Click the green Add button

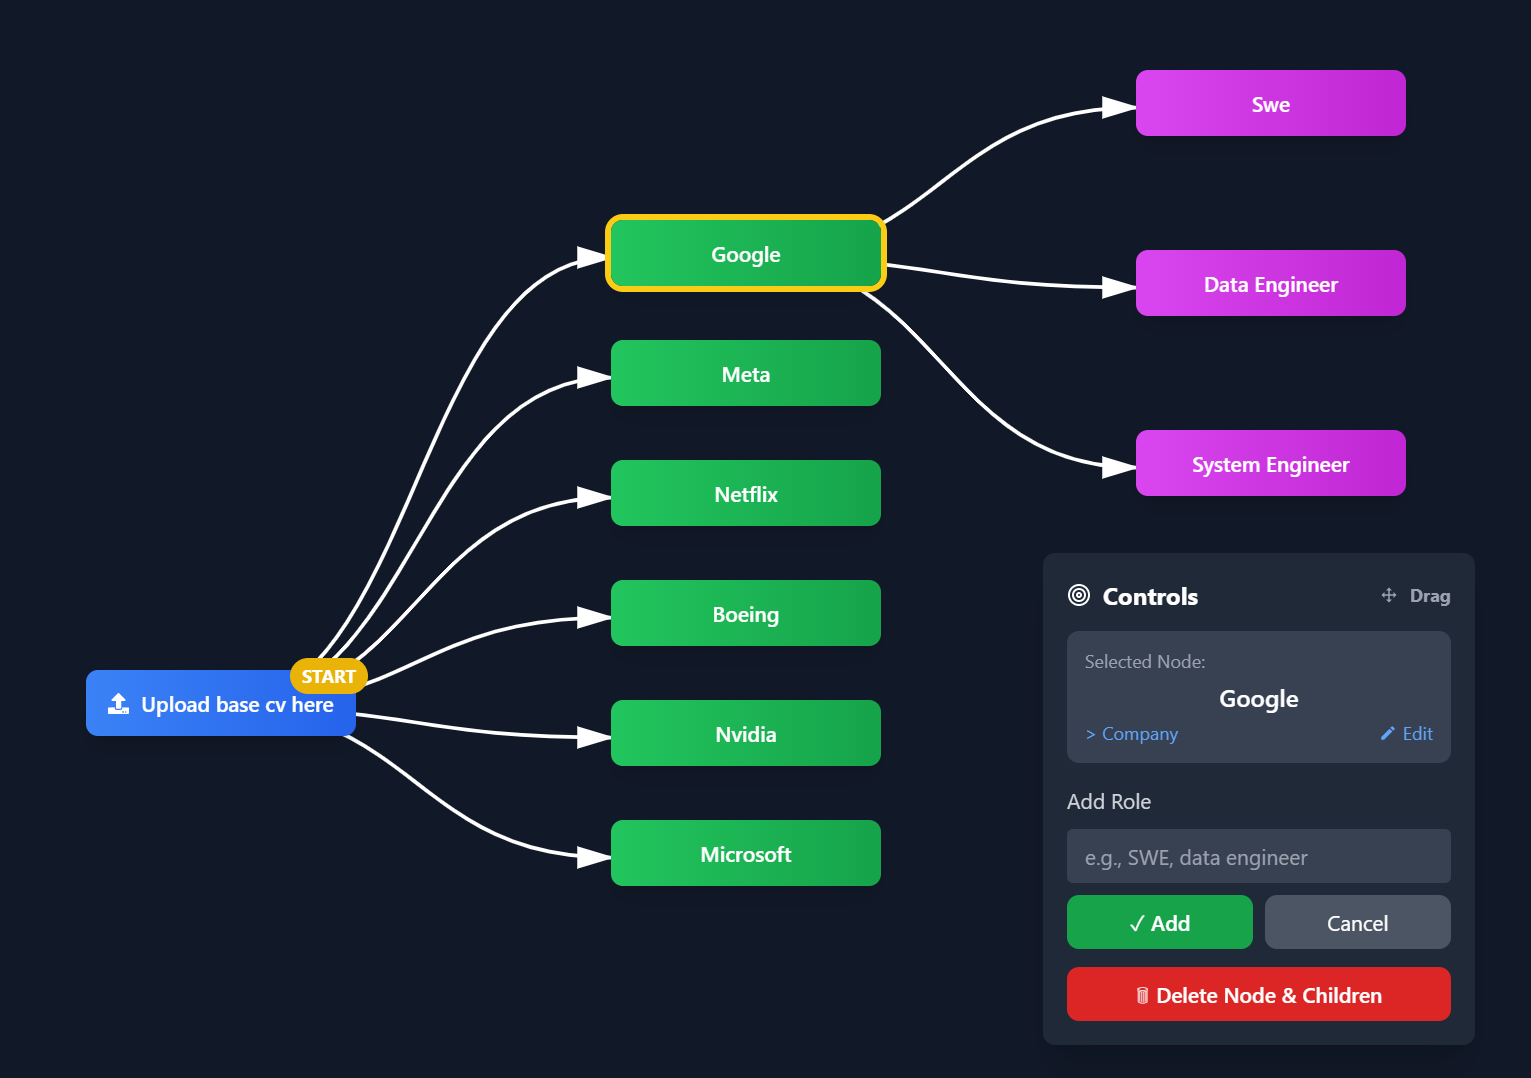click(x=1160, y=922)
